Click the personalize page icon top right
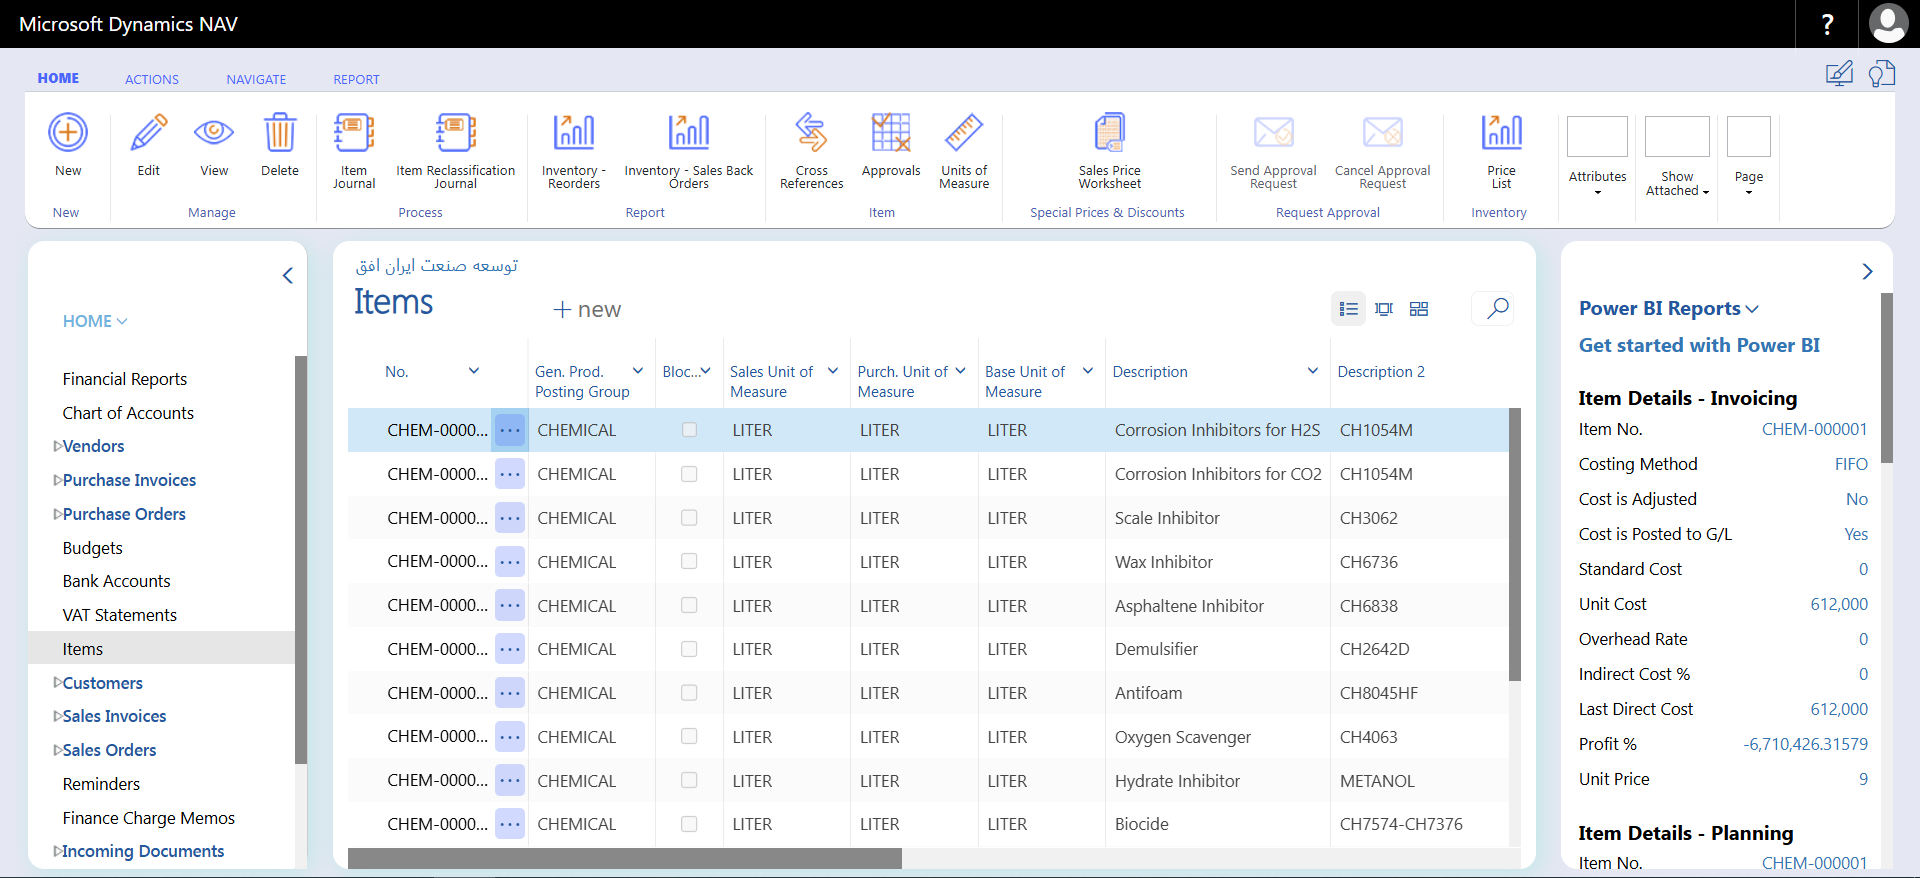This screenshot has width=1920, height=878. click(1839, 74)
